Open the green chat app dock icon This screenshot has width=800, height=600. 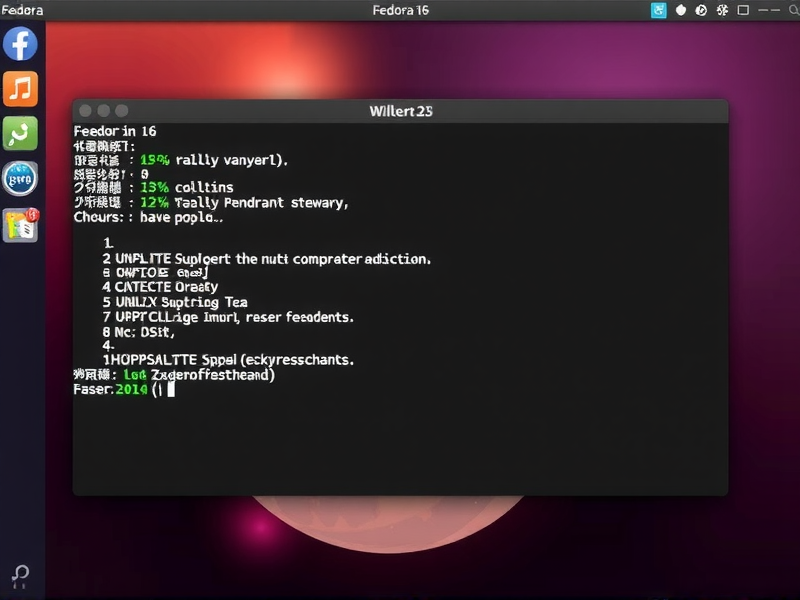[x=21, y=133]
